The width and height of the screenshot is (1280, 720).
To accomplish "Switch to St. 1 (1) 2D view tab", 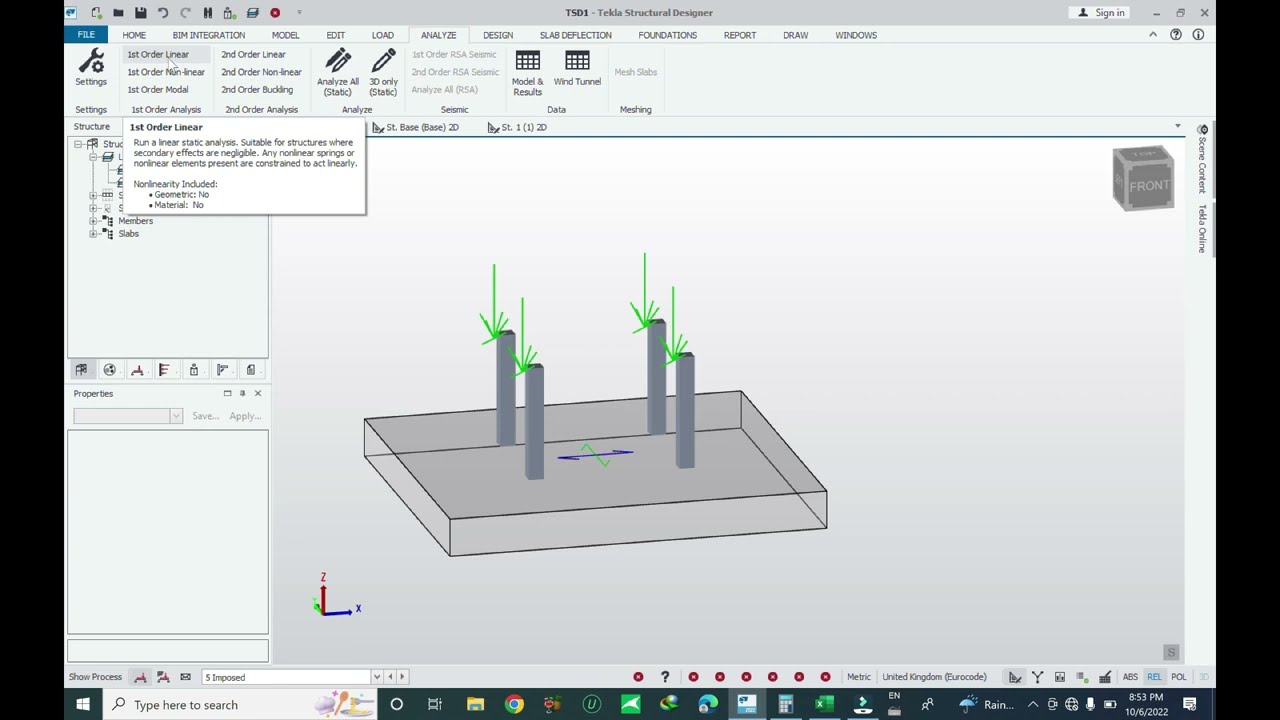I will (x=518, y=127).
